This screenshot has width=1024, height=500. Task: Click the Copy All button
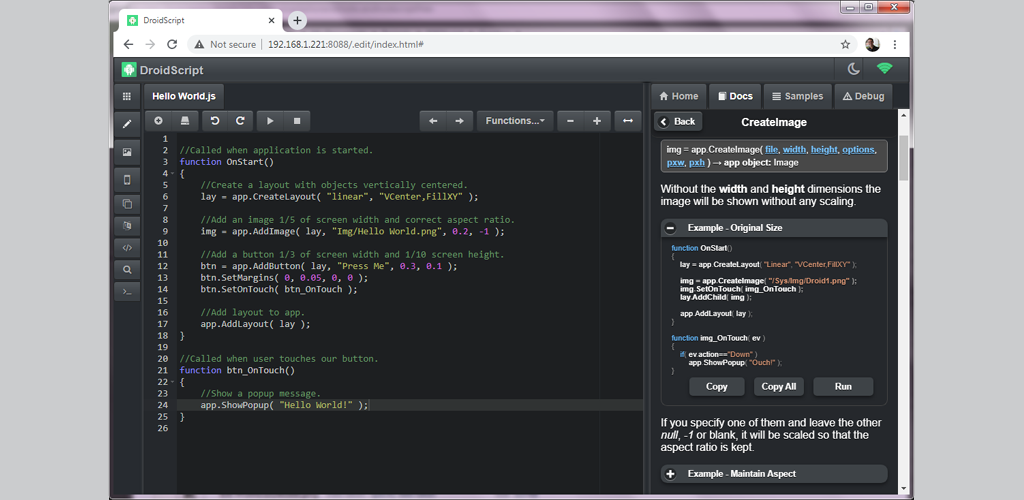click(x=779, y=386)
